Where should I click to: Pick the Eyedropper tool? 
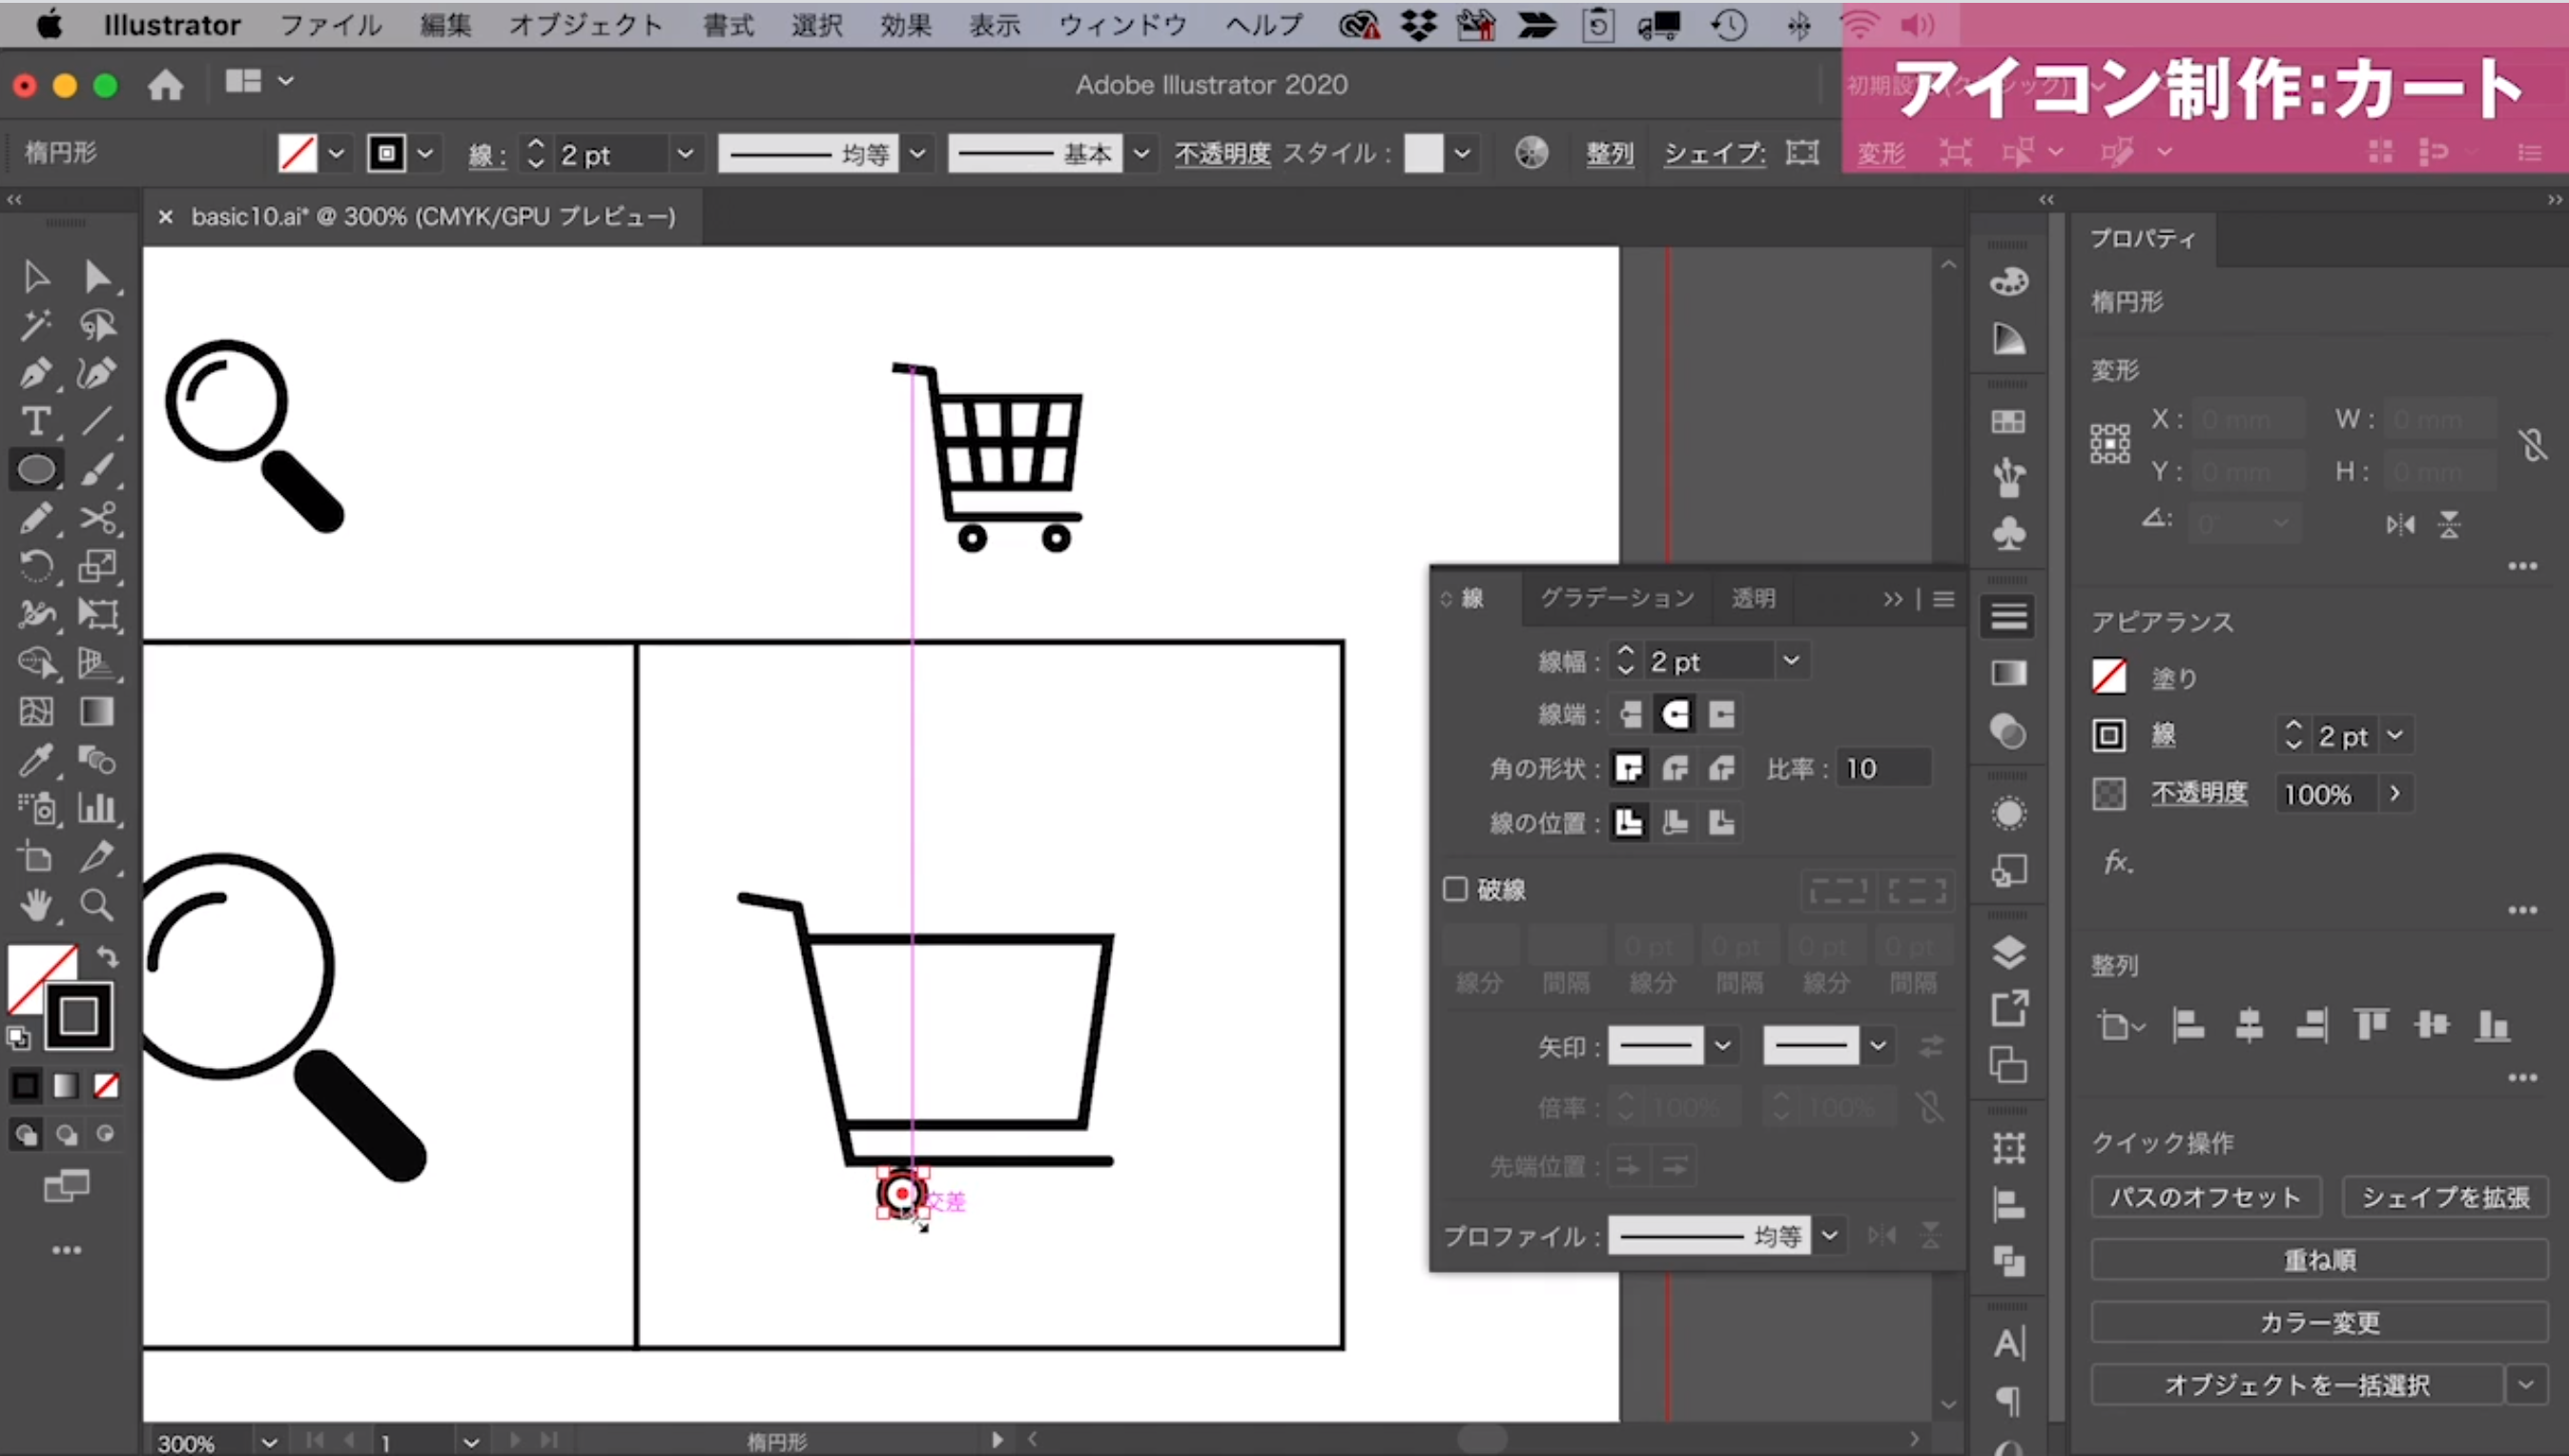point(36,760)
